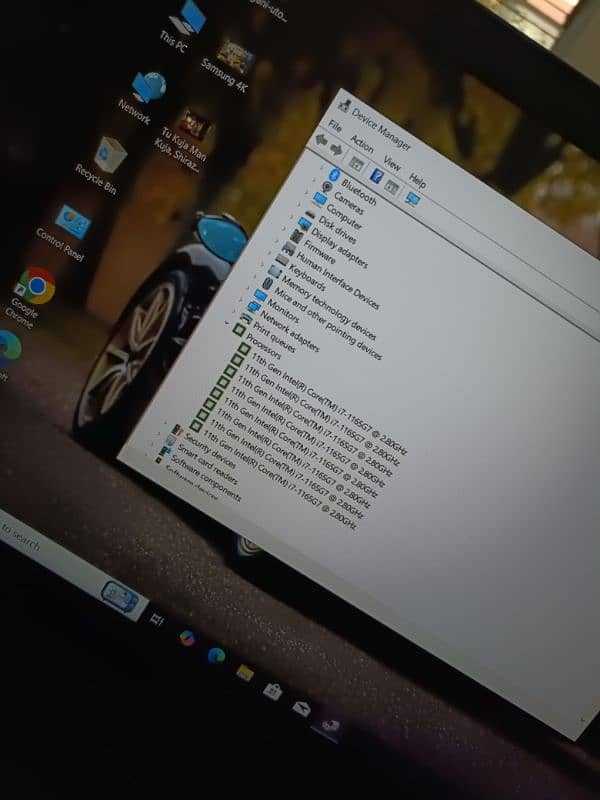
Task: Select the Firmware category icon
Action: (x=296, y=236)
